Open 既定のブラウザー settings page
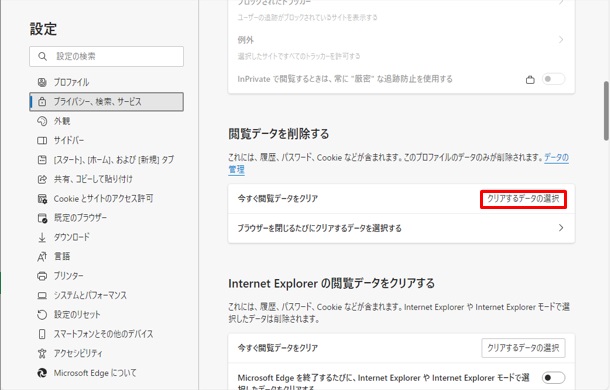This screenshot has width=610, height=390. click(x=106, y=218)
